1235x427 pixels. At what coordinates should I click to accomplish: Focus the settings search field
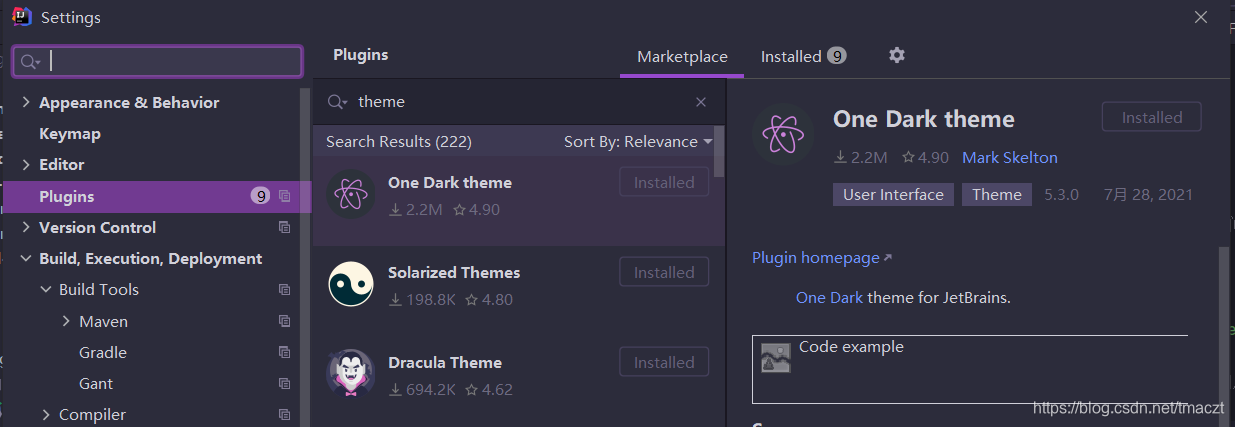tap(157, 62)
